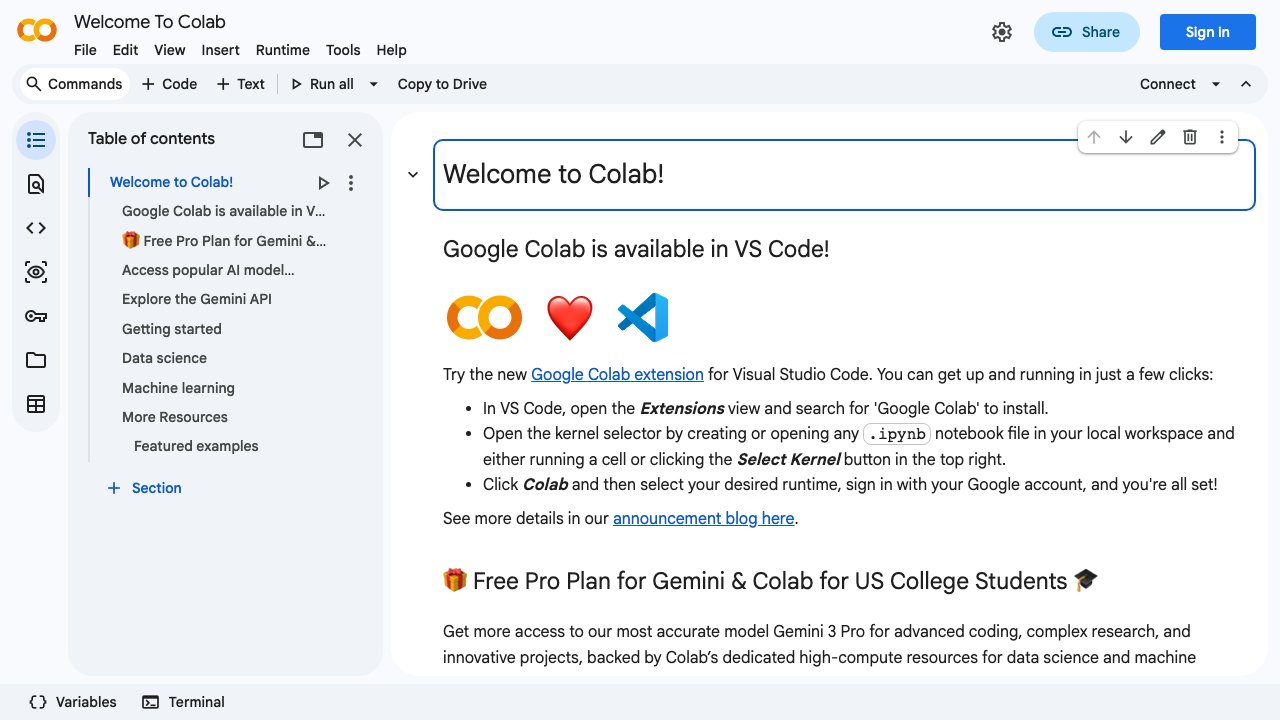Image resolution: width=1280 pixels, height=720 pixels.
Task: Open the Runtime menu
Action: click(283, 50)
